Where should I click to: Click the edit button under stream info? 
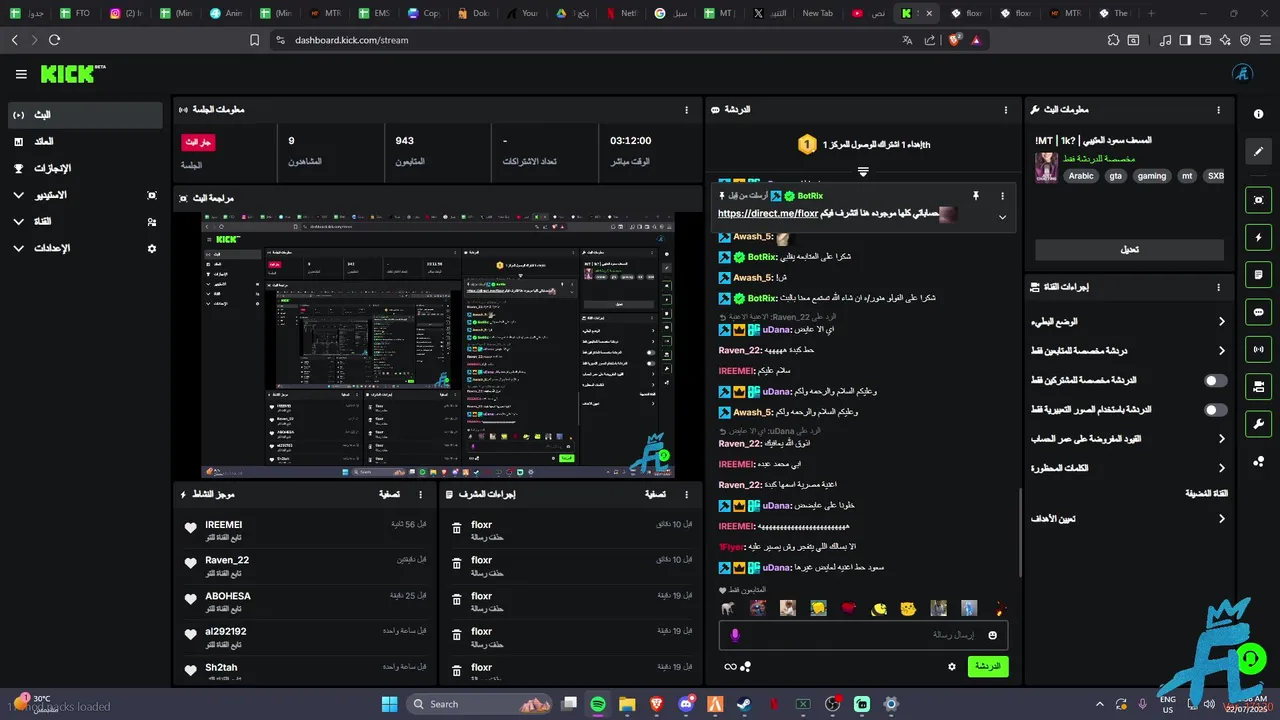(1129, 250)
